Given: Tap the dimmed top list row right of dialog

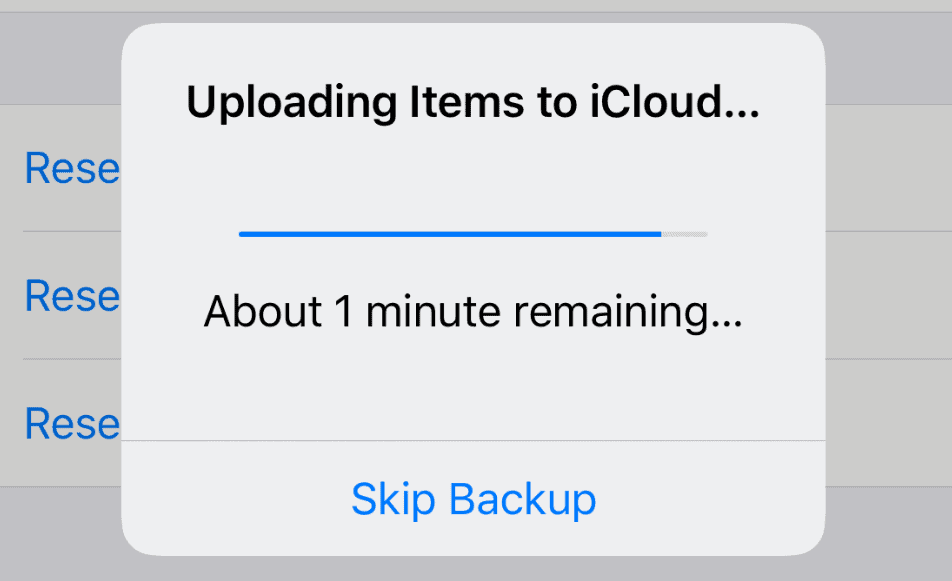Looking at the screenshot, I should coord(888,168).
